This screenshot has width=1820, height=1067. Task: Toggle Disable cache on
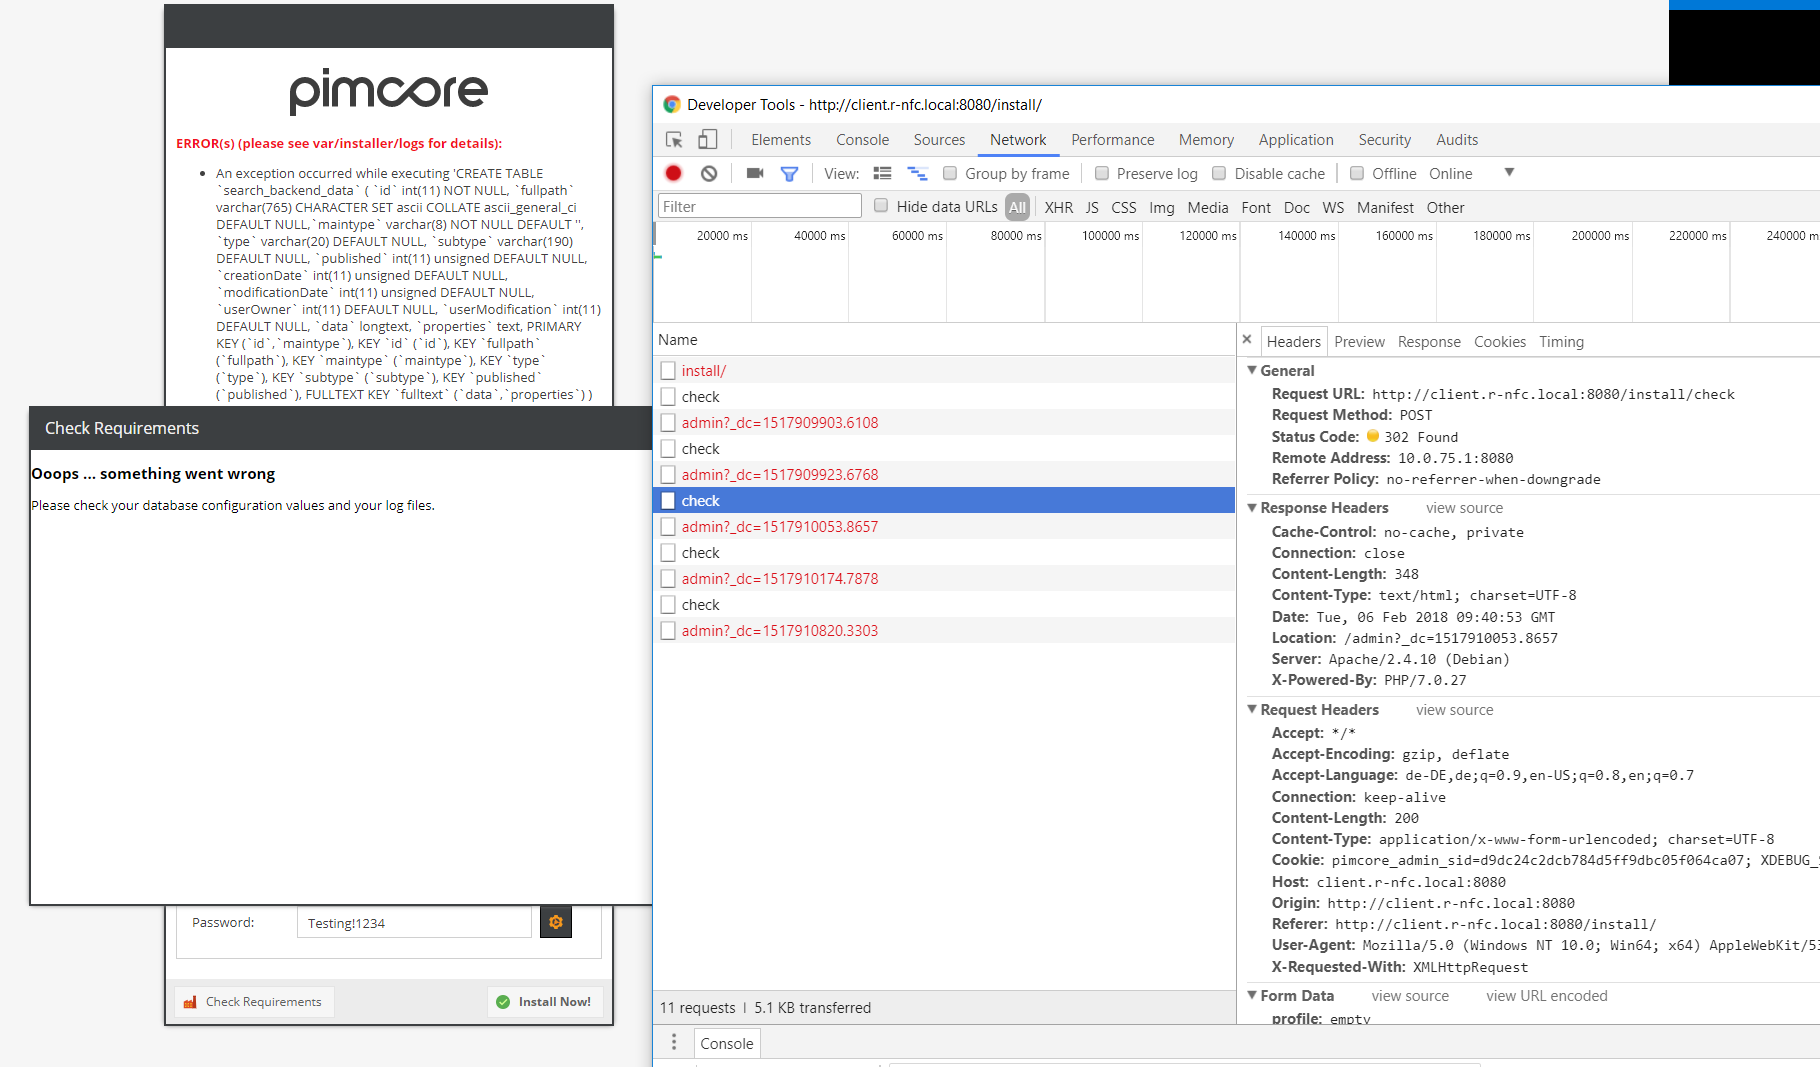1219,173
